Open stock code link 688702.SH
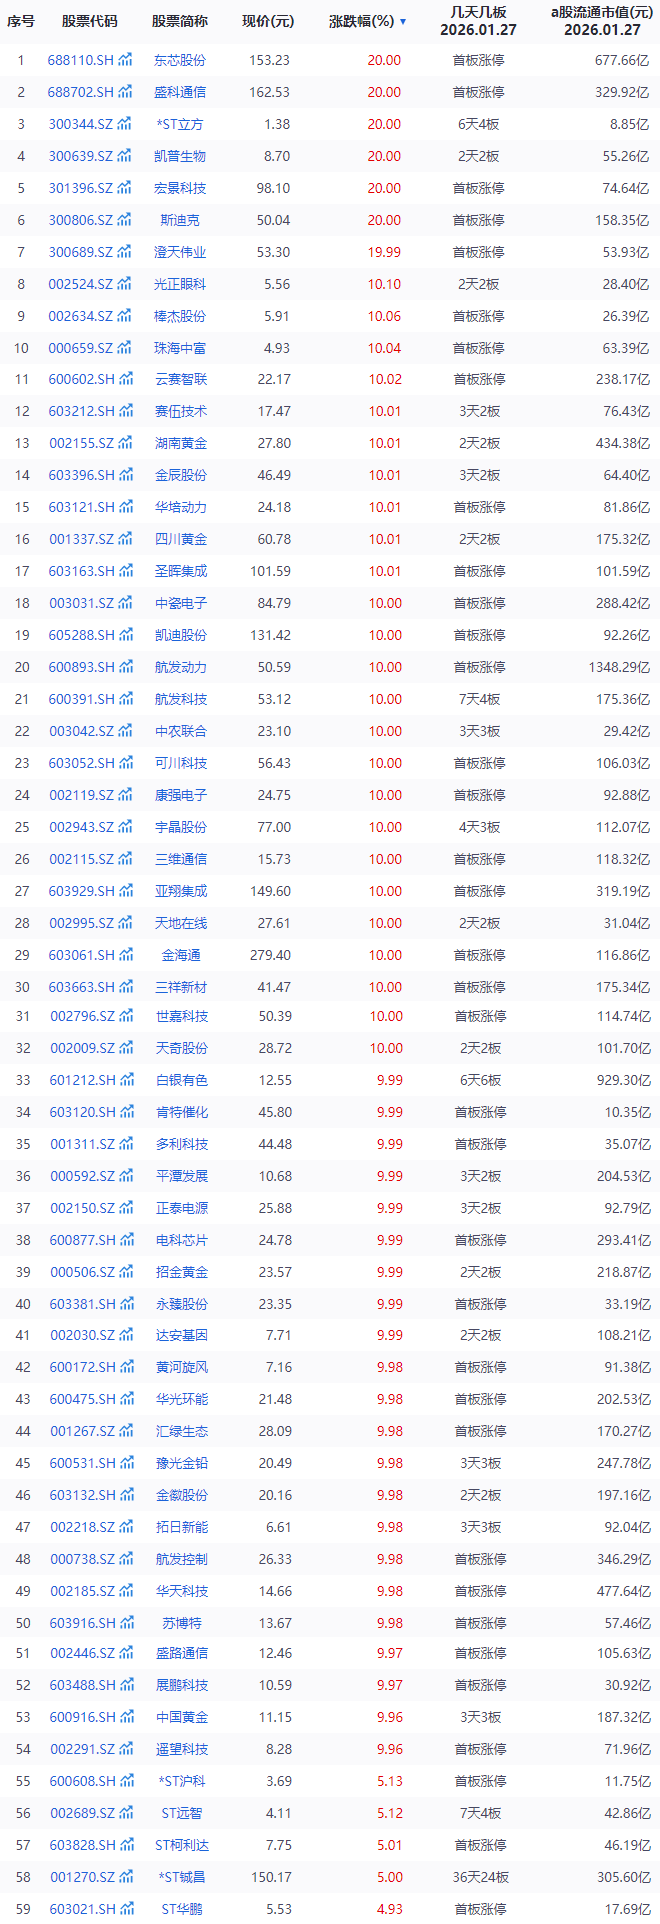 pos(80,92)
